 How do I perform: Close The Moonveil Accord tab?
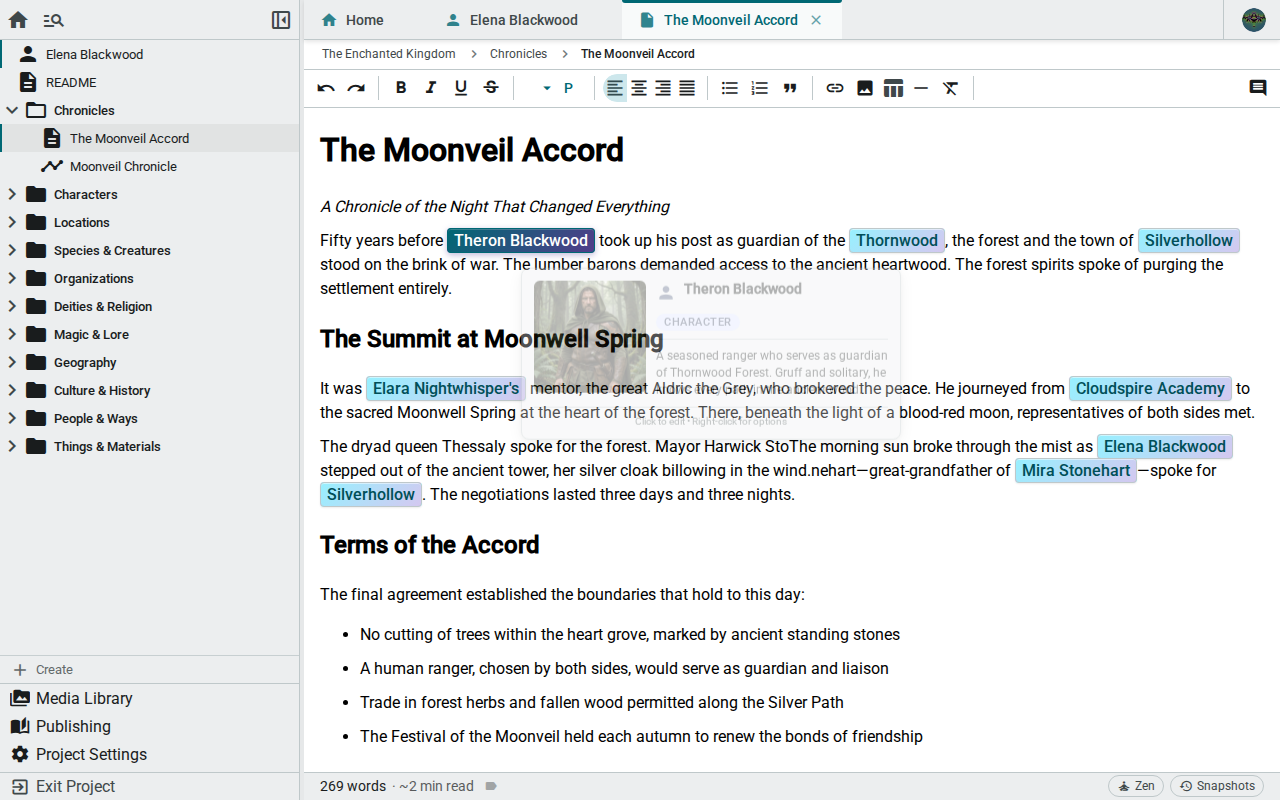pyautogui.click(x=816, y=20)
